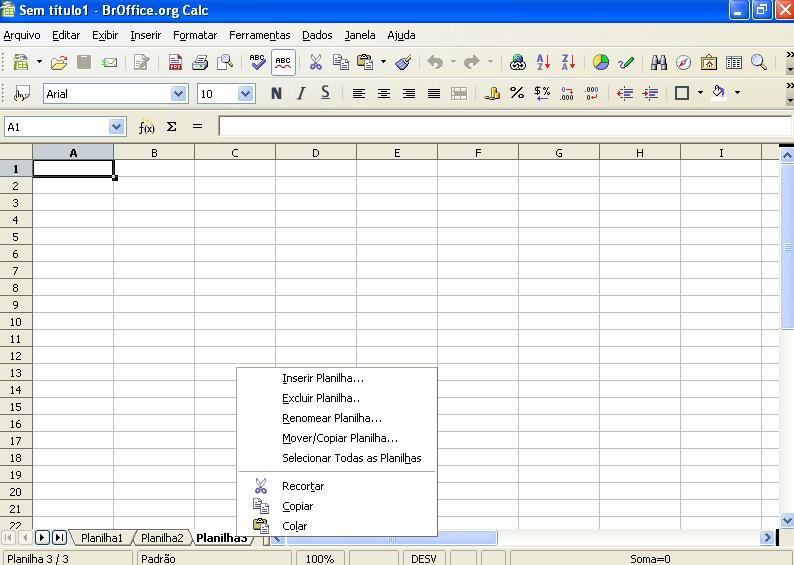This screenshot has height=565, width=794.
Task: Click the Sum sigma icon
Action: tap(171, 127)
